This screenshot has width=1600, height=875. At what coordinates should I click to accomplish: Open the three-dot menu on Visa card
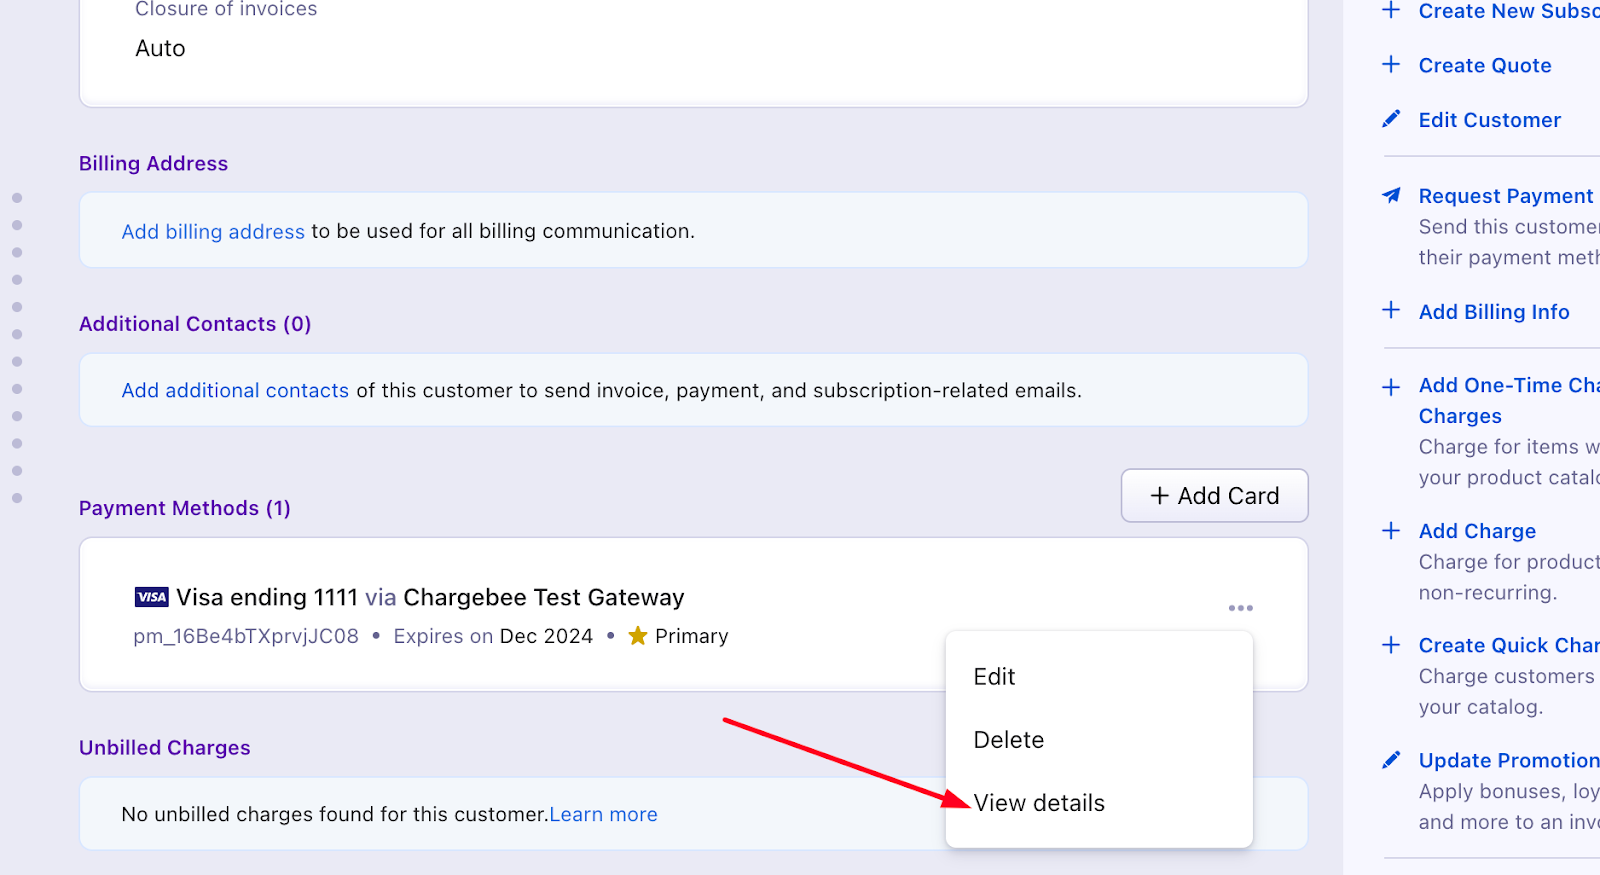pyautogui.click(x=1240, y=608)
